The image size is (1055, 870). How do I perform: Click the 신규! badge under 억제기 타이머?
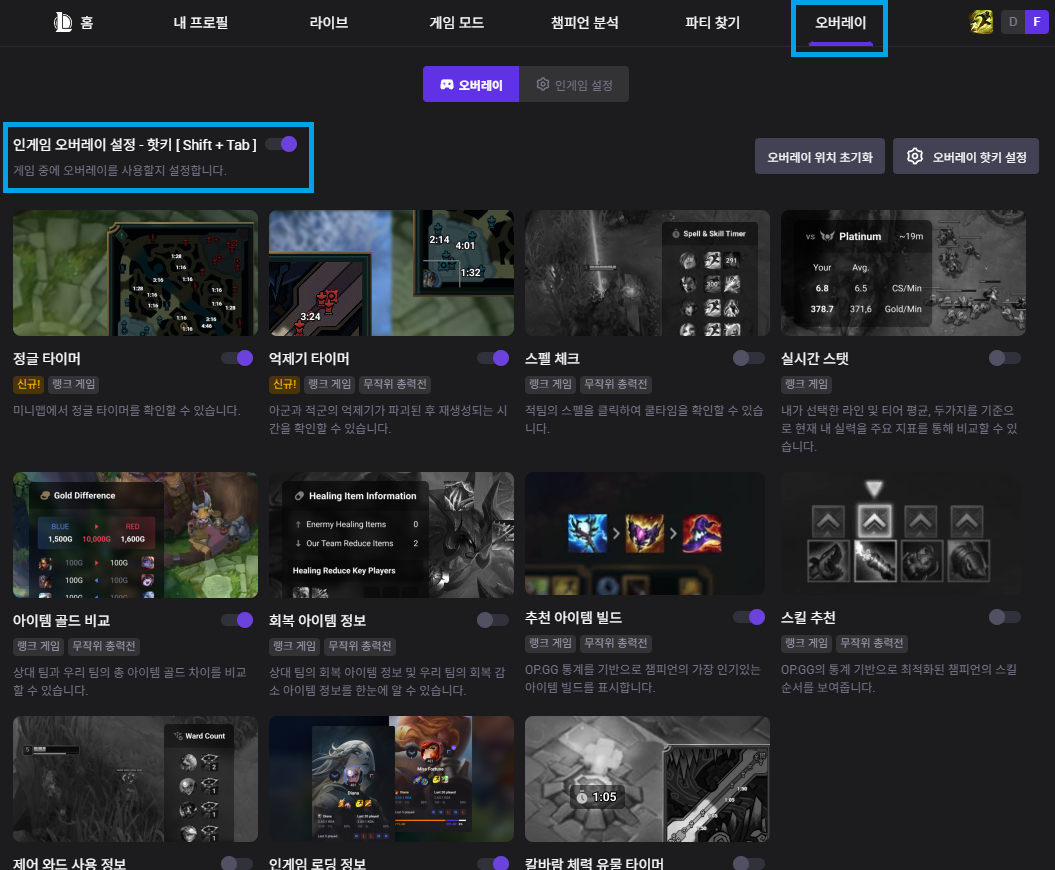284,384
